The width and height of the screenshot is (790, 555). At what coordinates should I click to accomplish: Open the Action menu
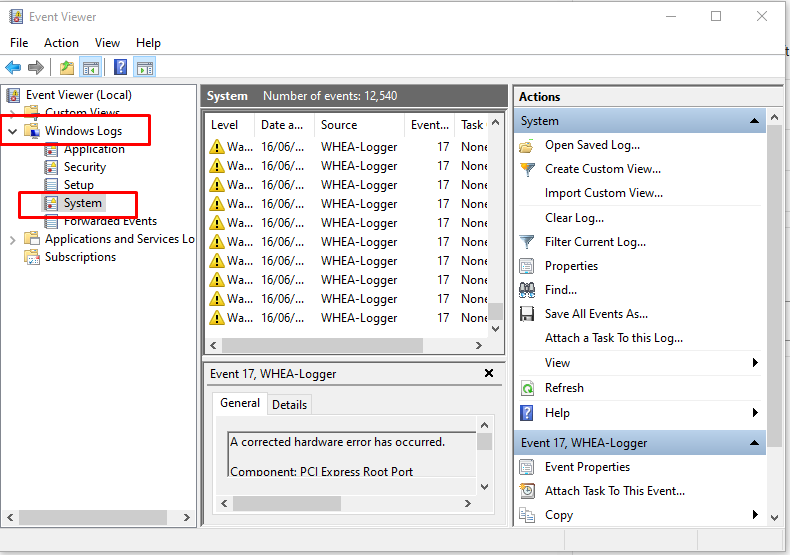pyautogui.click(x=61, y=43)
